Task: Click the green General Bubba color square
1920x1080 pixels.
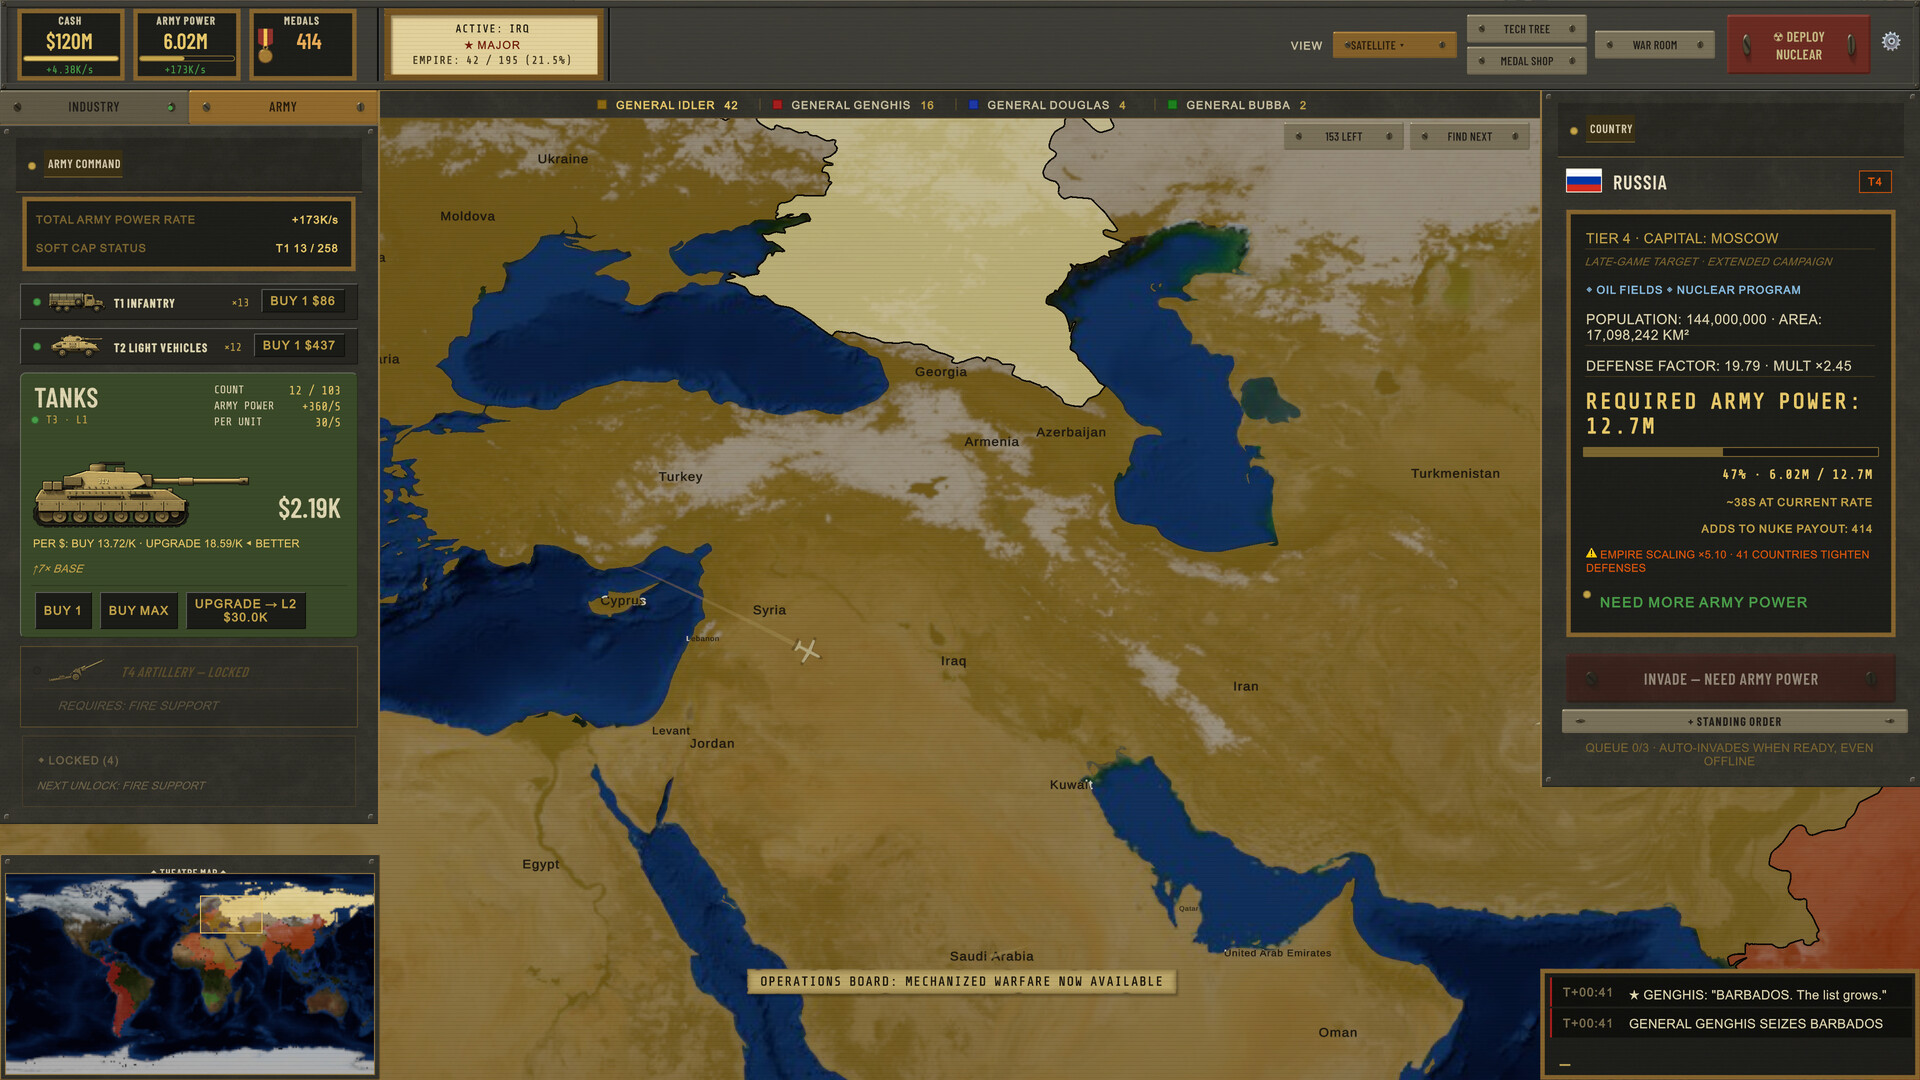Action: (x=1172, y=104)
